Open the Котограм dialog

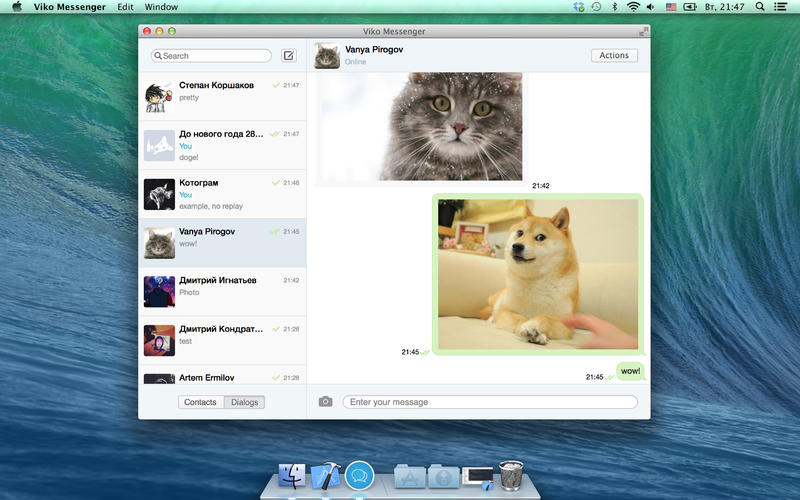pos(222,194)
